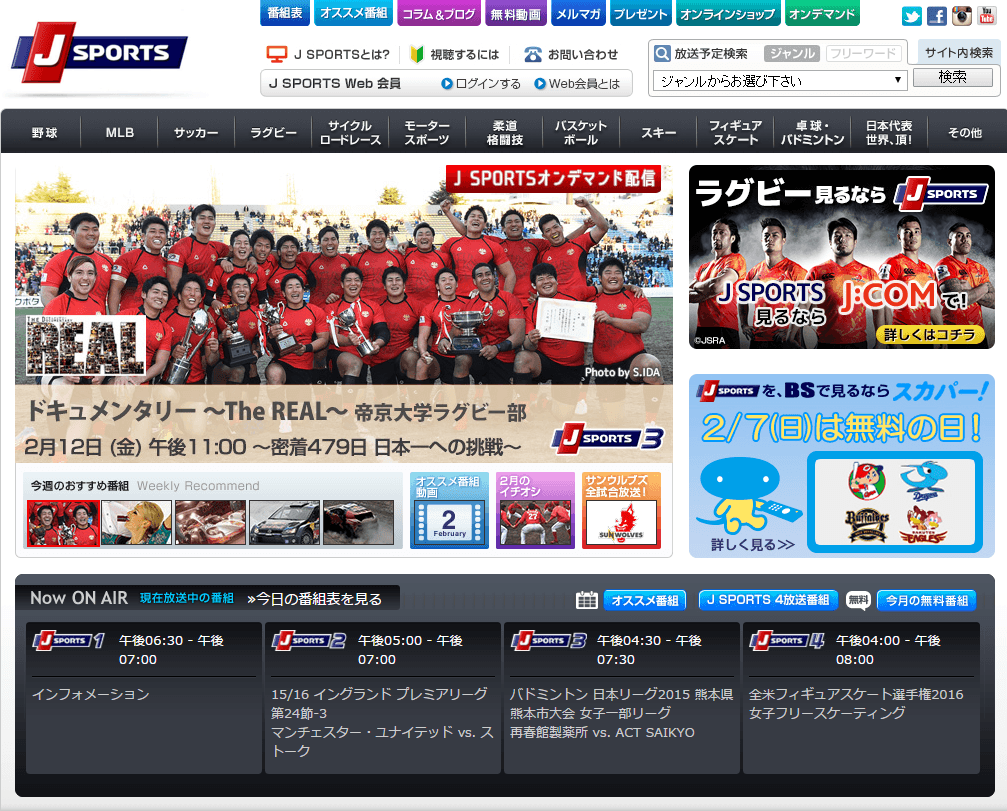Open the Twitter social icon
Screen dimensions: 1007x811
point(911,15)
